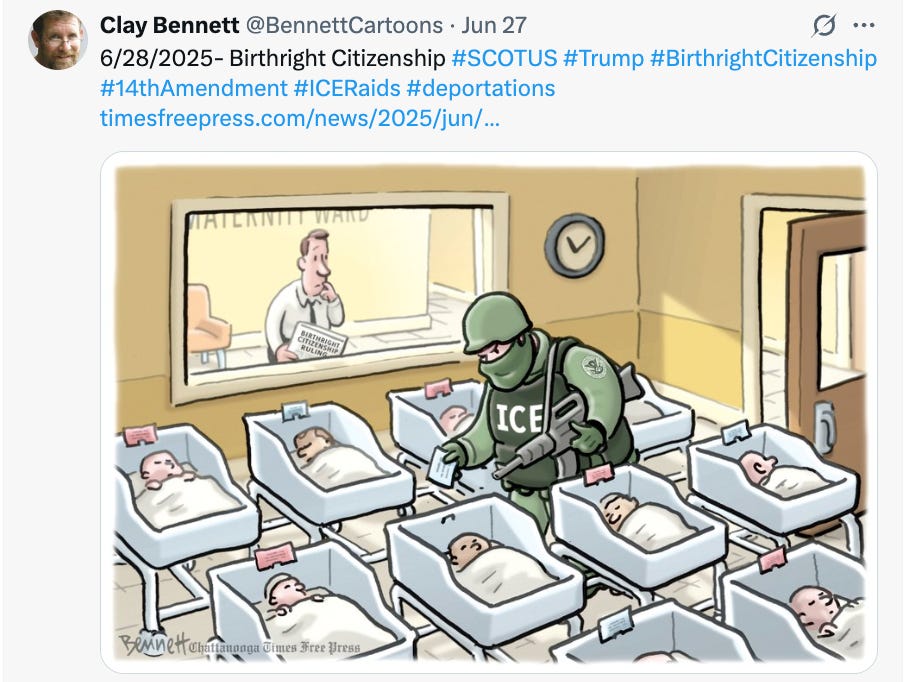Click the wall clock in the cartoon
The height and width of the screenshot is (682, 908).
[x=574, y=245]
